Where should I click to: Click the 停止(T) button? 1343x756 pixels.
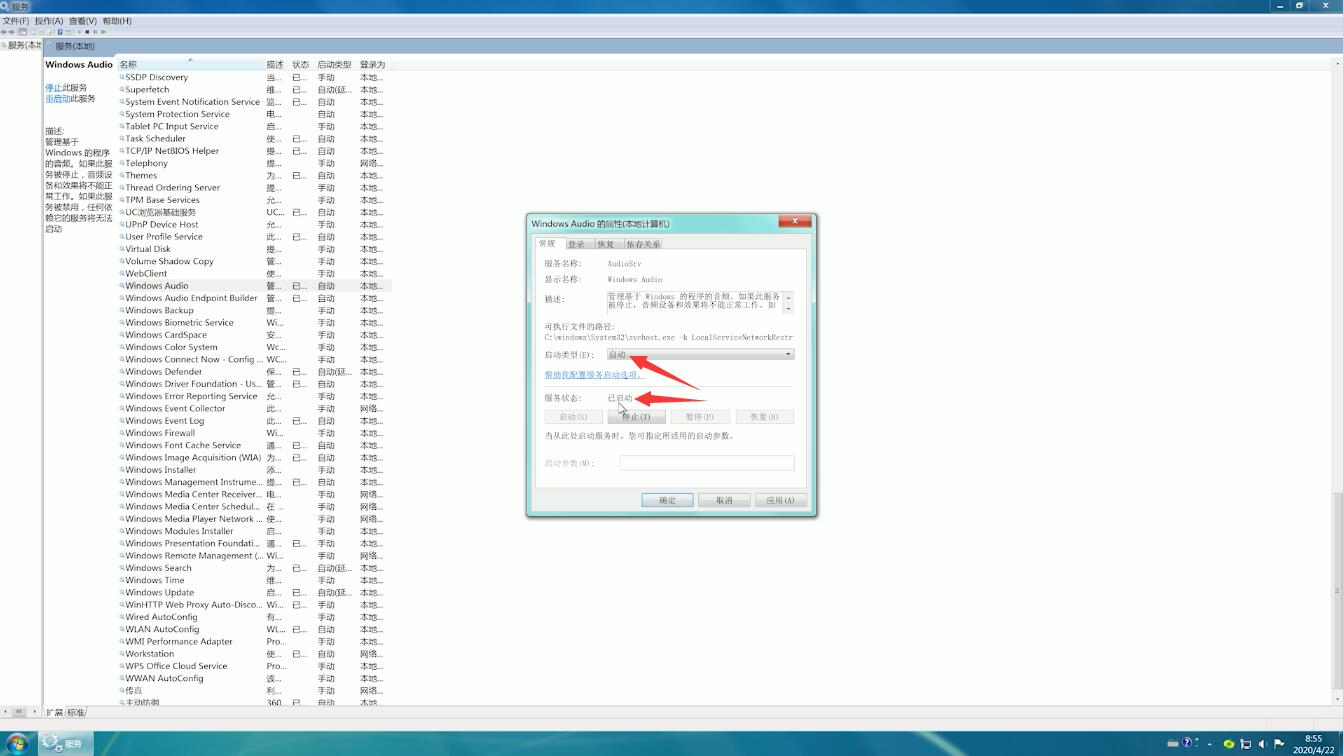636,416
